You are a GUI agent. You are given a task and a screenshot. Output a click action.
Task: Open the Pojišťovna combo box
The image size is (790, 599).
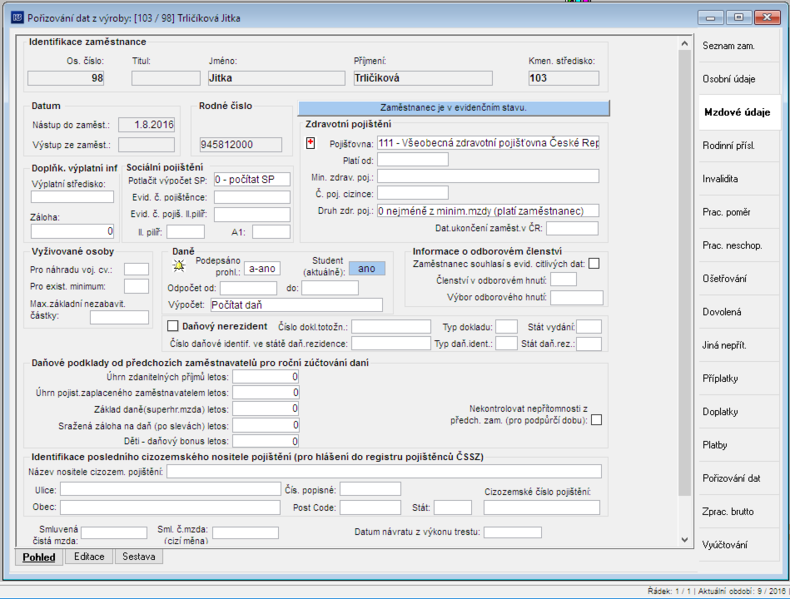[x=488, y=143]
